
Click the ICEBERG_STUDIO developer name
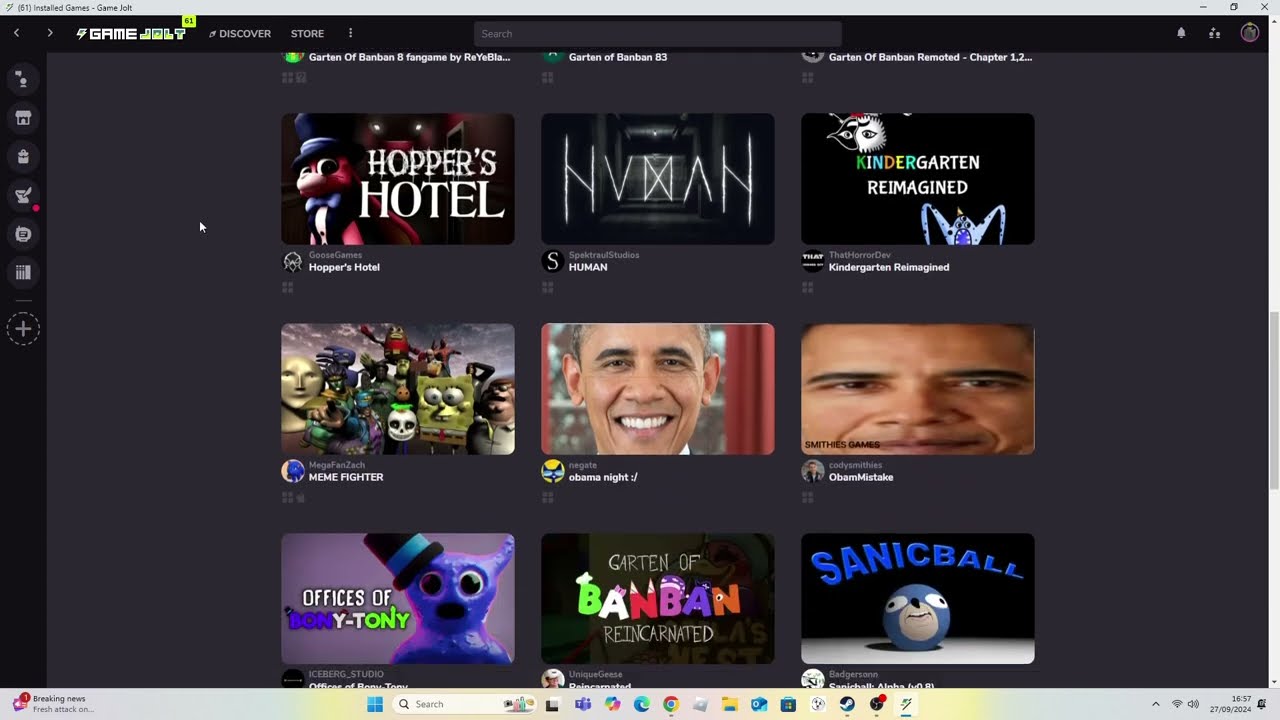[x=346, y=675]
